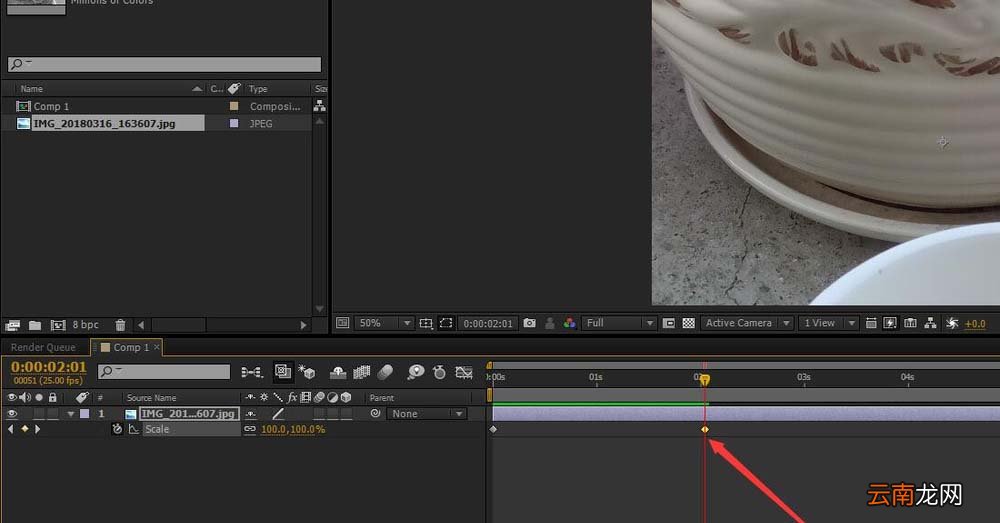1000x523 pixels.
Task: Click the viewer current time 0:00:02:01
Action: click(x=488, y=323)
